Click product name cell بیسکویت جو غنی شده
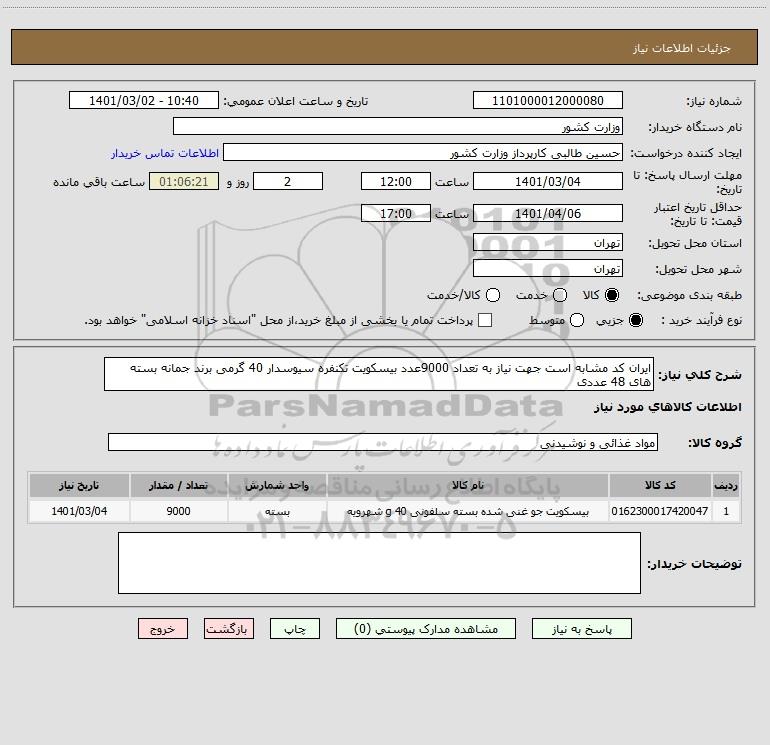770x745 pixels. tap(468, 511)
